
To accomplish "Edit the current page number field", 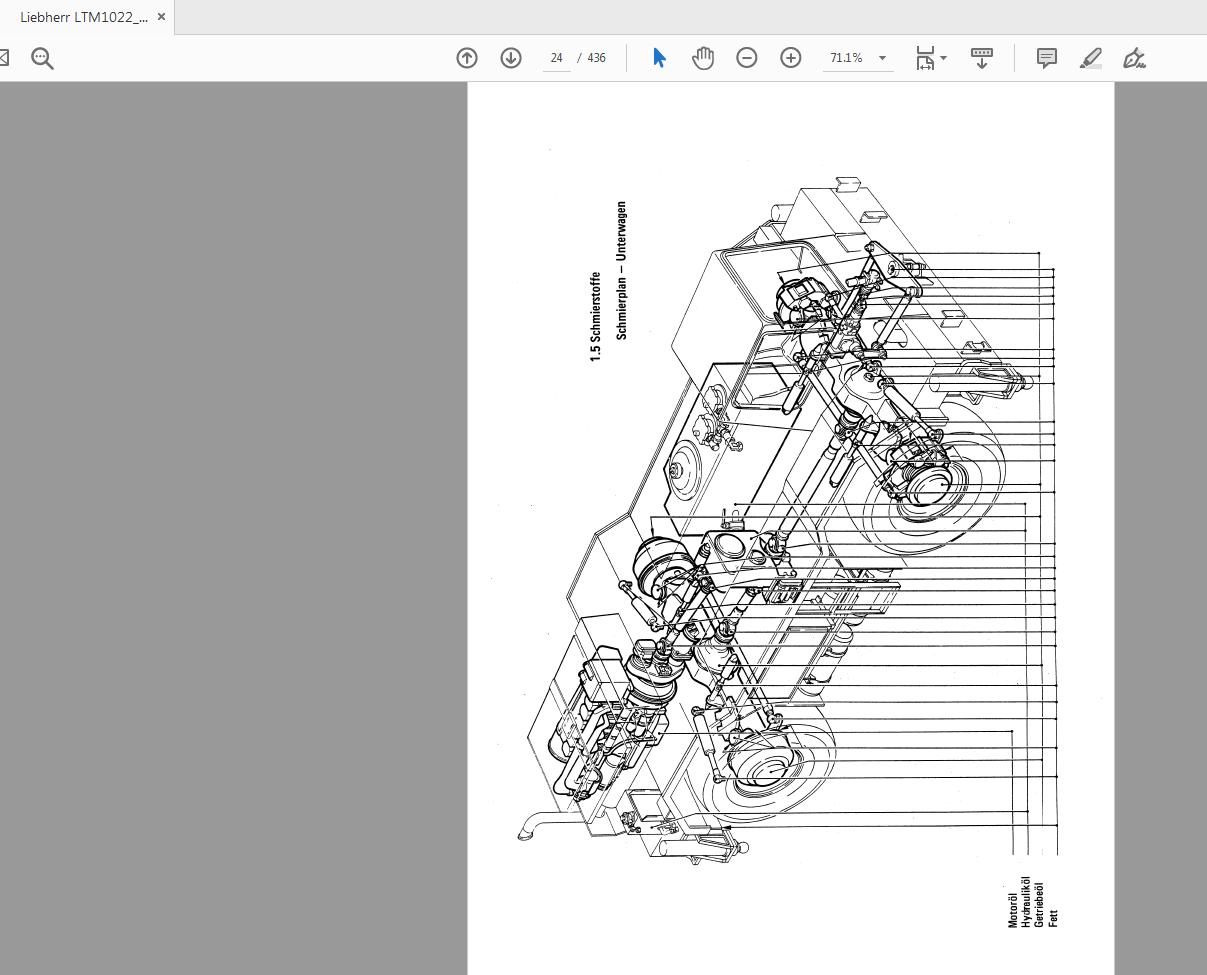I will pyautogui.click(x=556, y=58).
